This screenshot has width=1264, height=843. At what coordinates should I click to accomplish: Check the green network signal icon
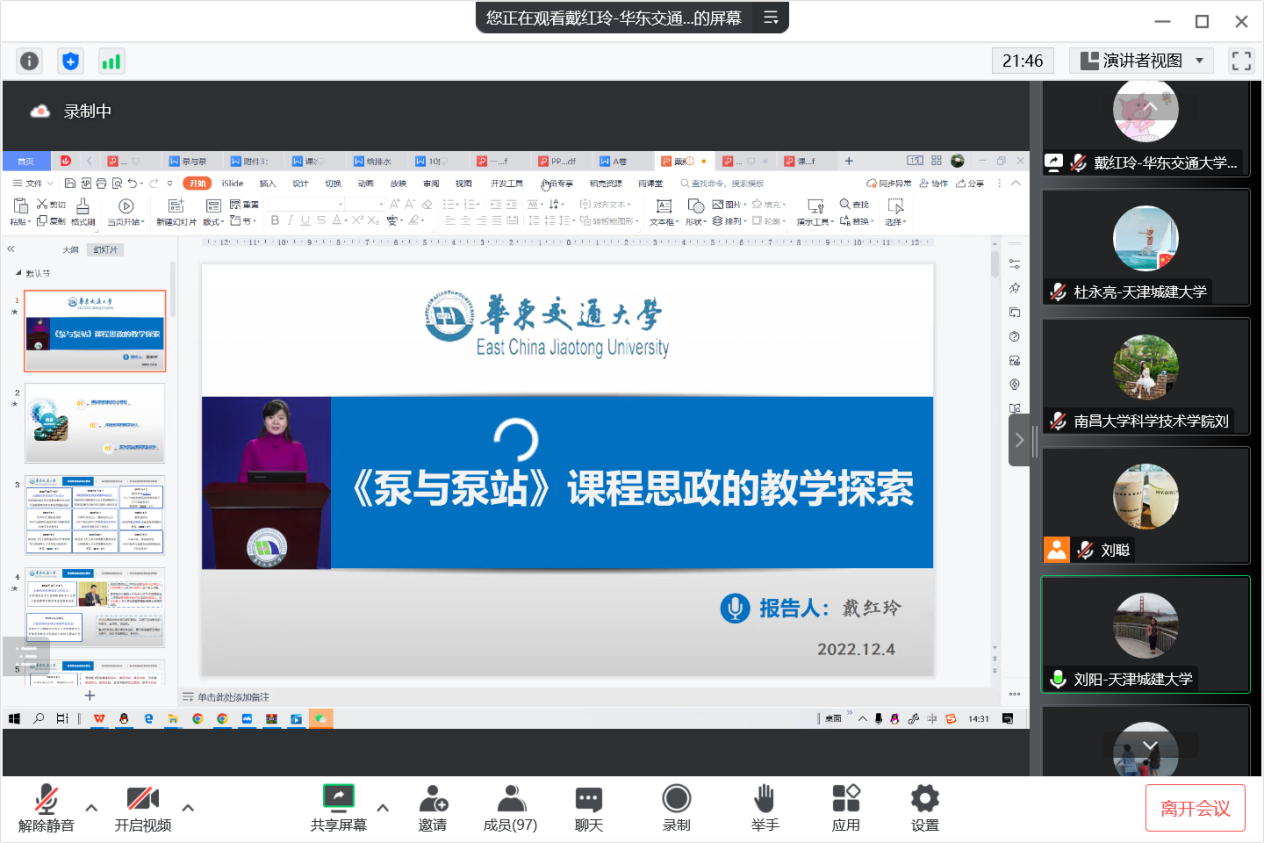click(x=111, y=61)
